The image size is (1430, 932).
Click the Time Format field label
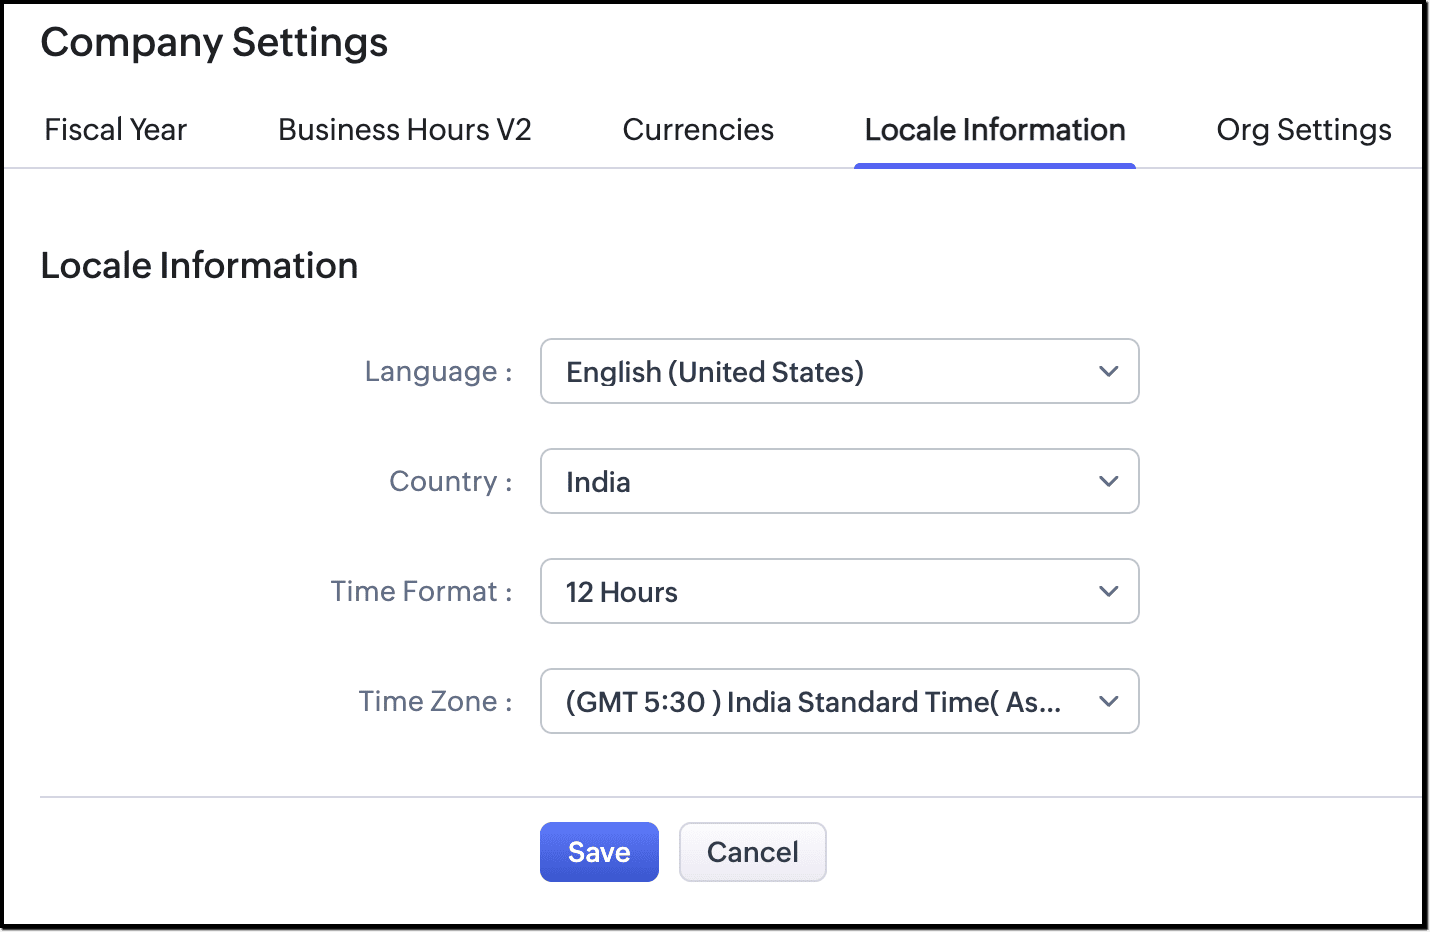click(x=422, y=592)
